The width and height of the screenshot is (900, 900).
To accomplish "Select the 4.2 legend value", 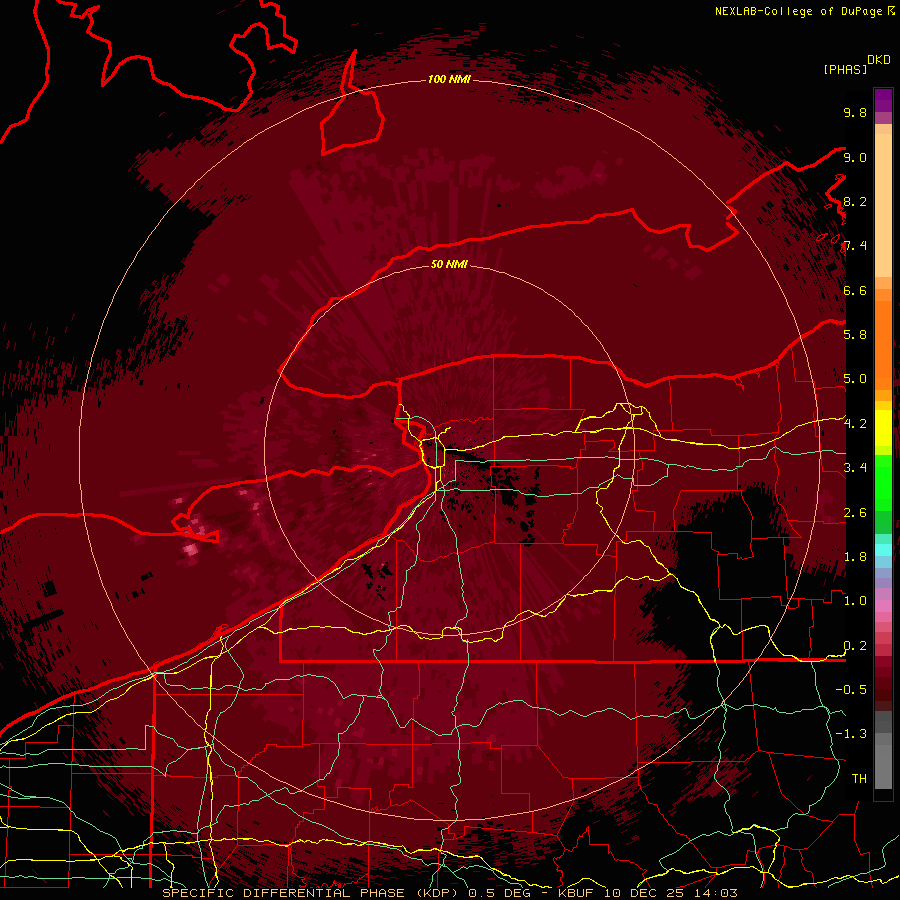I will 855,424.
